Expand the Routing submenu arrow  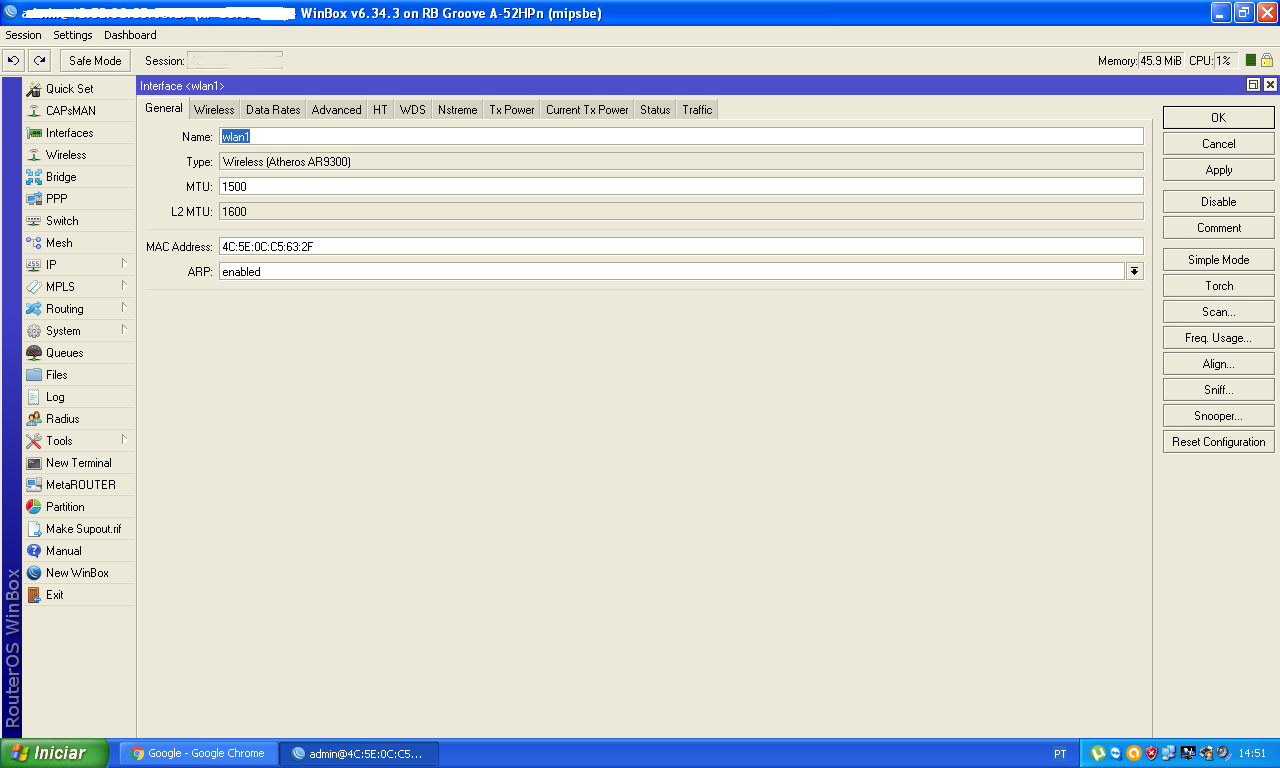pyautogui.click(x=124, y=308)
